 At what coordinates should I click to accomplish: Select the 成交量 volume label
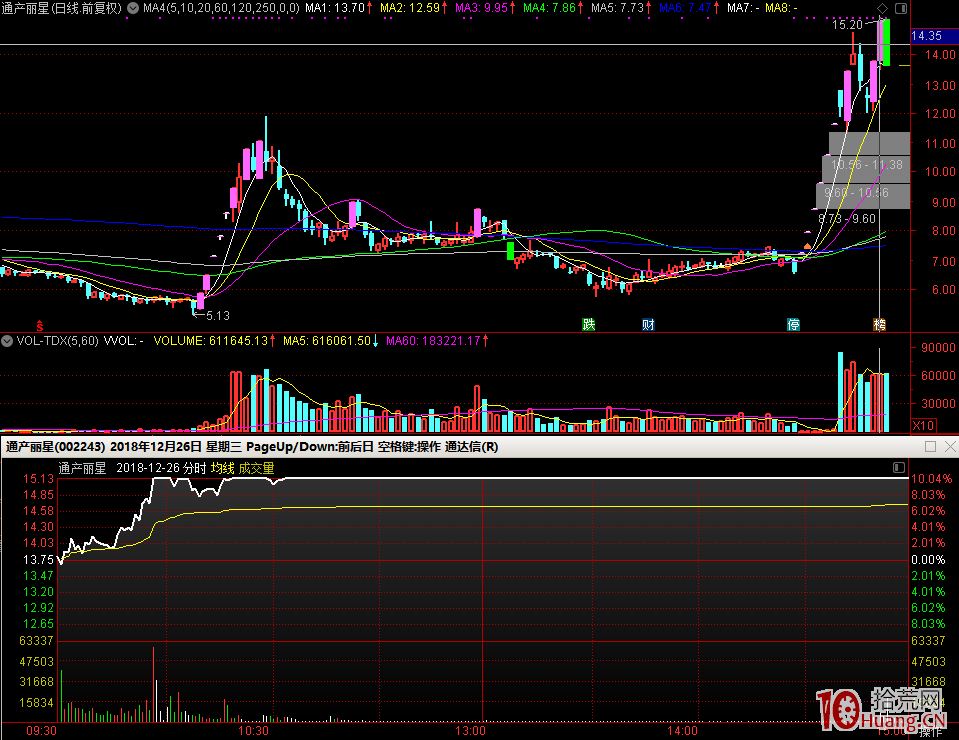(x=256, y=468)
